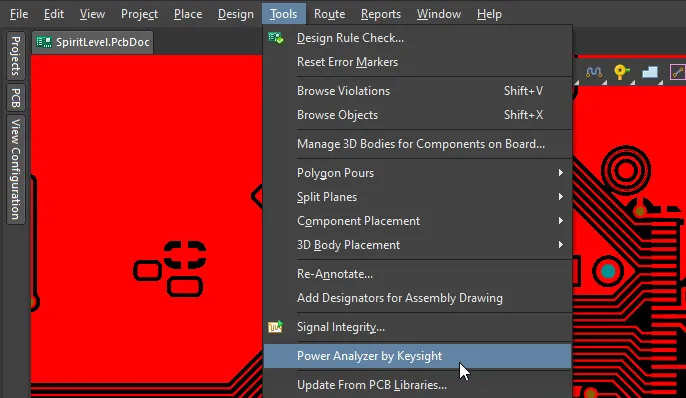The height and width of the screenshot is (398, 686).
Task: Switch to the PCB panel tab
Action: pyautogui.click(x=16, y=98)
